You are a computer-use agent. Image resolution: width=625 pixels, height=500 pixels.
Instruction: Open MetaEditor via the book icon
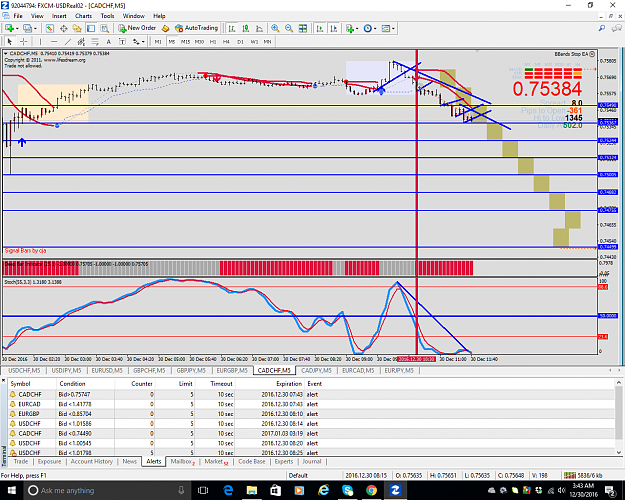[x=165, y=28]
